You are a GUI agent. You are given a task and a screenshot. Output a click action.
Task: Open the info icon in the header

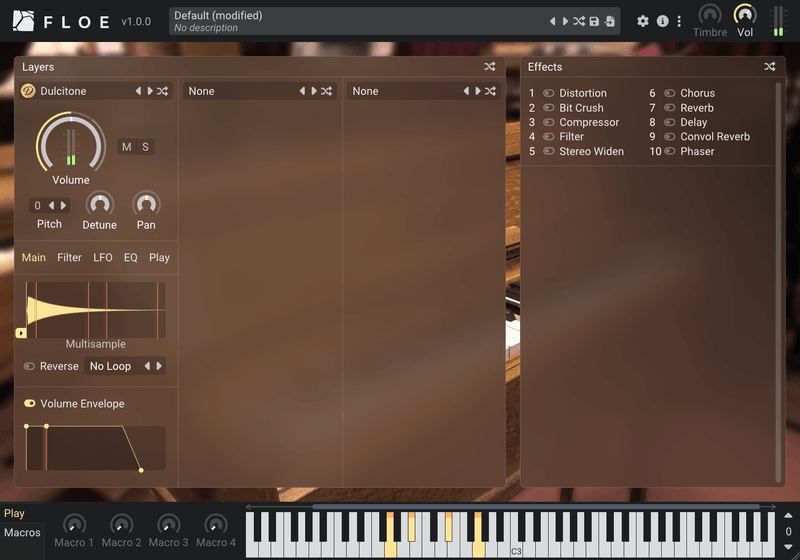pyautogui.click(x=662, y=21)
